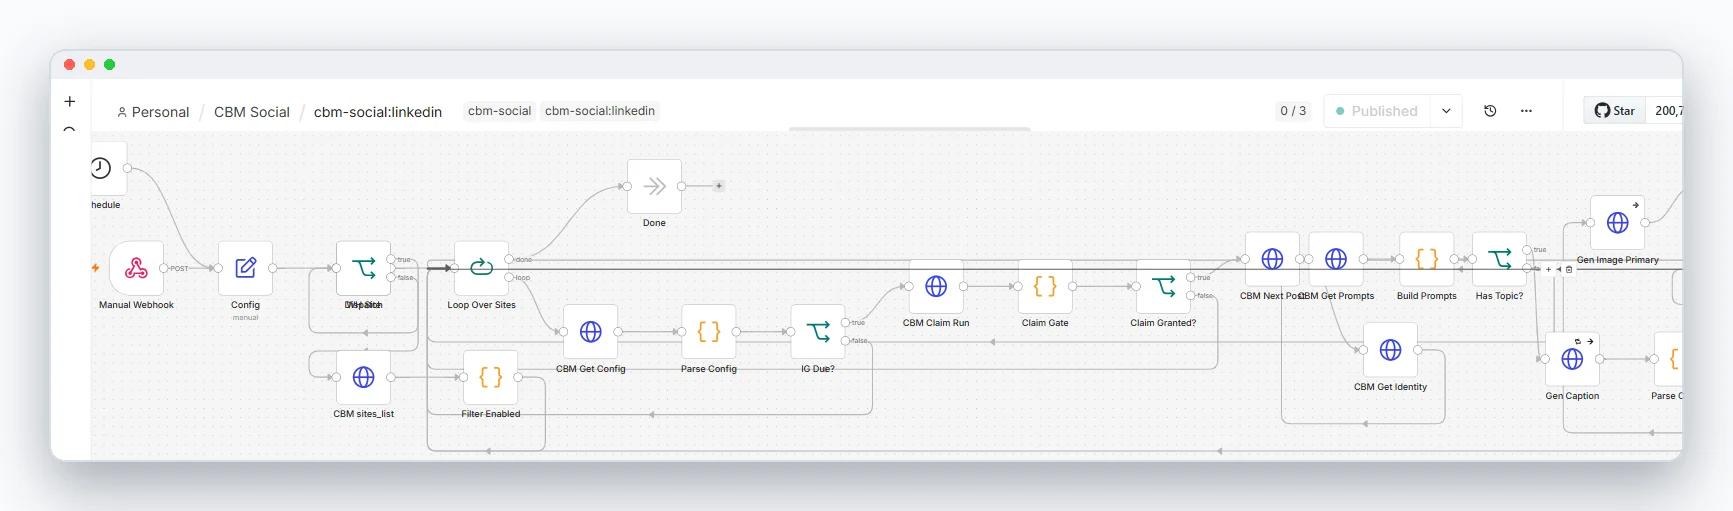The height and width of the screenshot is (511, 1733).
Task: Click the 0 / 3 counter
Action: [x=1293, y=111]
